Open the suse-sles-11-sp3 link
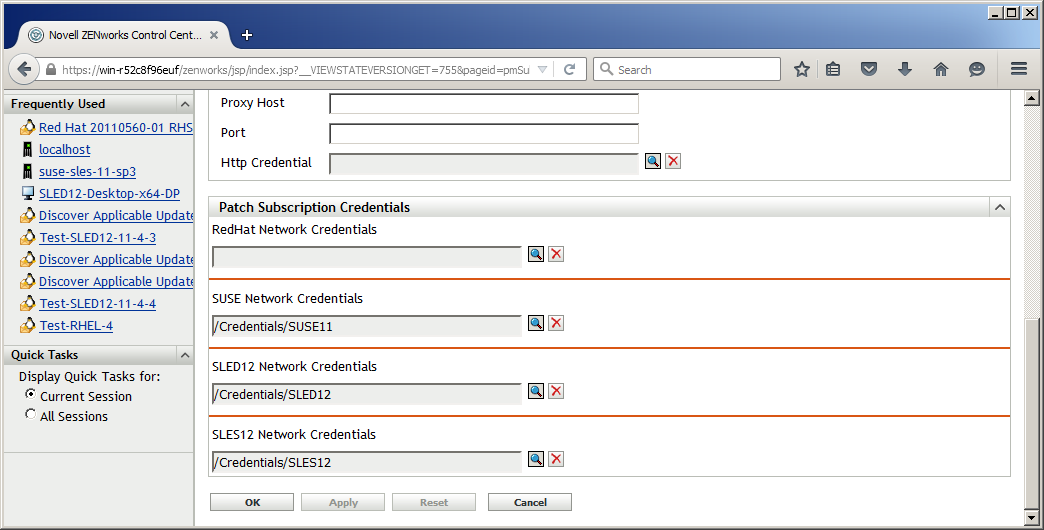The height and width of the screenshot is (530, 1044). [x=87, y=171]
